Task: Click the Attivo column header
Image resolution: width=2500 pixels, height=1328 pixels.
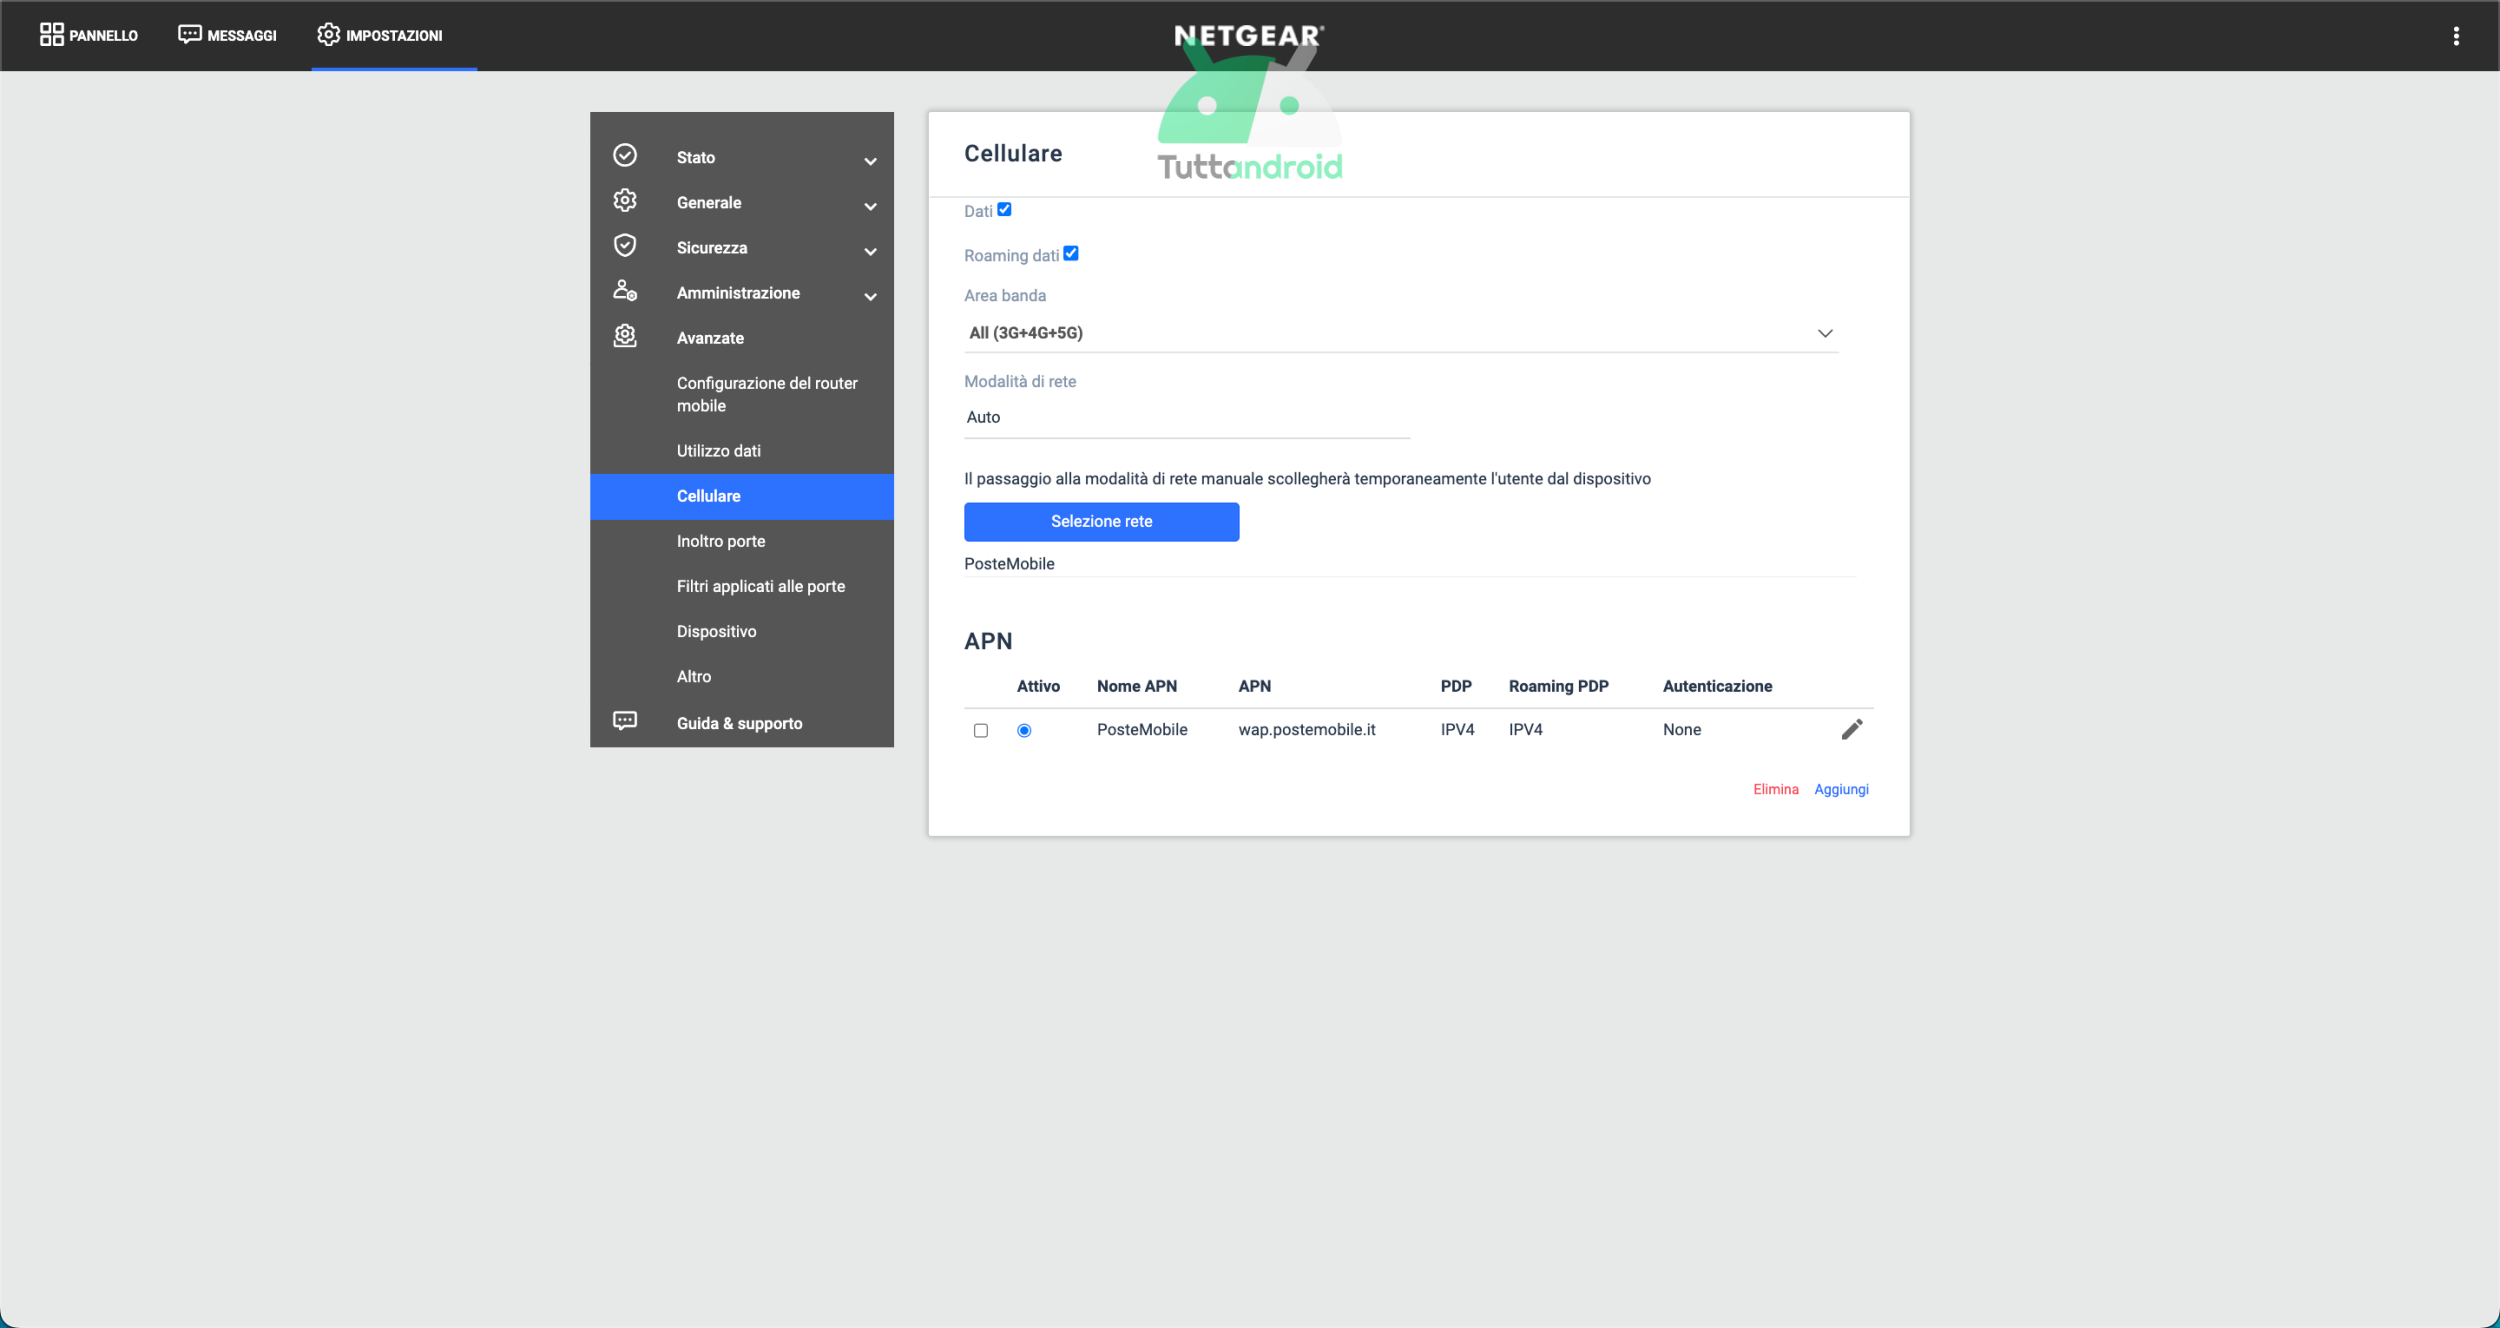Action: [1038, 686]
